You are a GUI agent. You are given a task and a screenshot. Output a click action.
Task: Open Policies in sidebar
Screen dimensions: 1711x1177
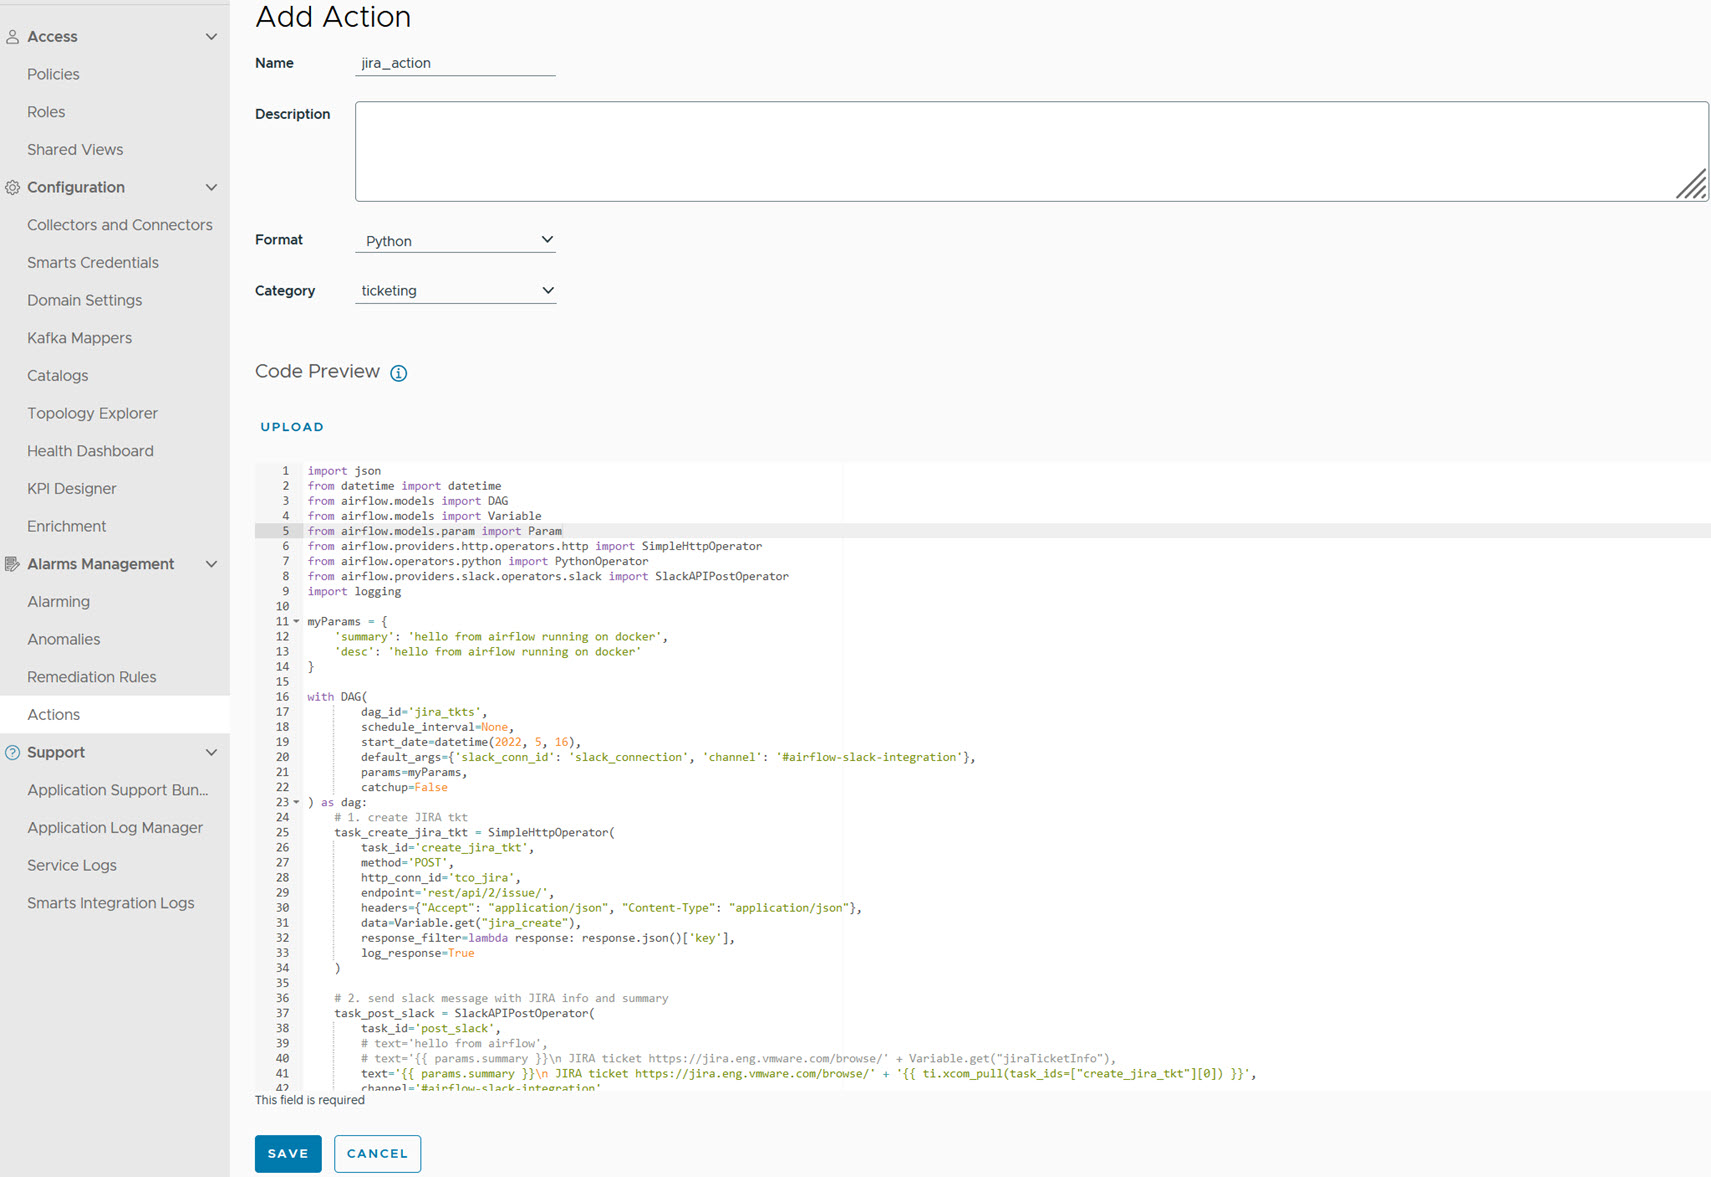point(53,74)
